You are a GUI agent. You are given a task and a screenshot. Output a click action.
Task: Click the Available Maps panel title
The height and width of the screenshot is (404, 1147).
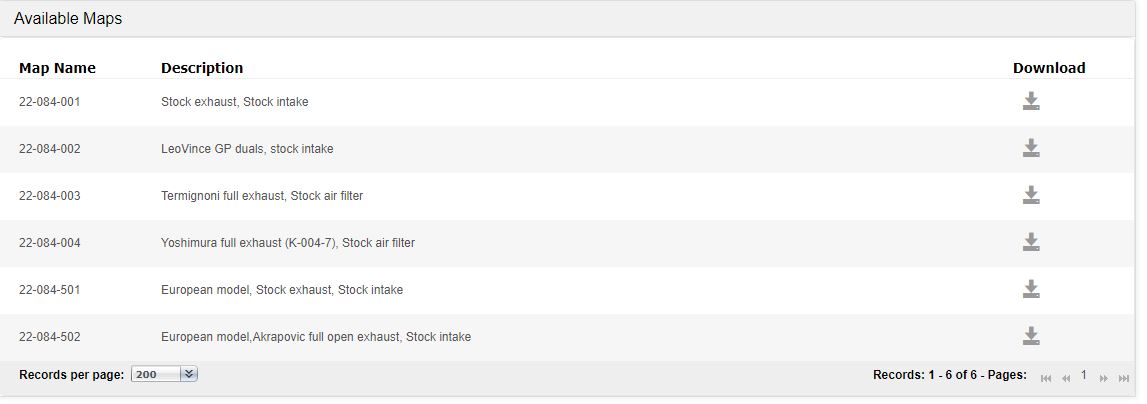[x=68, y=19]
